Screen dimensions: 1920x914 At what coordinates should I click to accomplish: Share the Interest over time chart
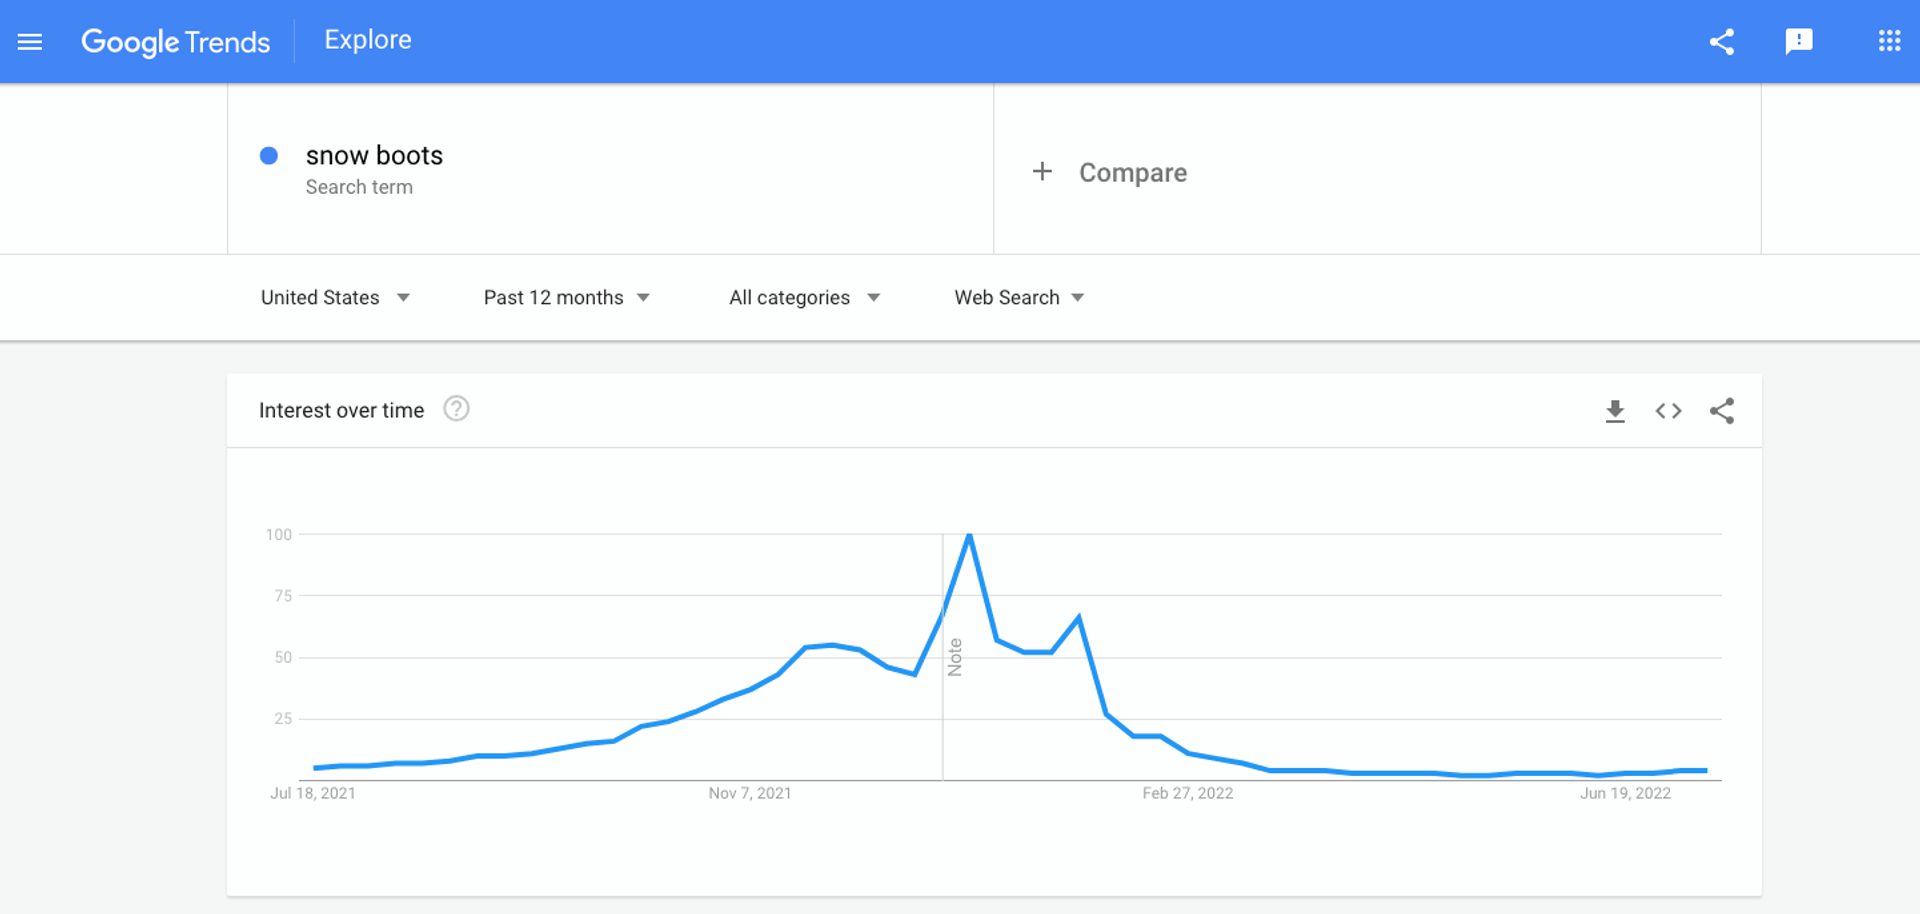coord(1722,410)
